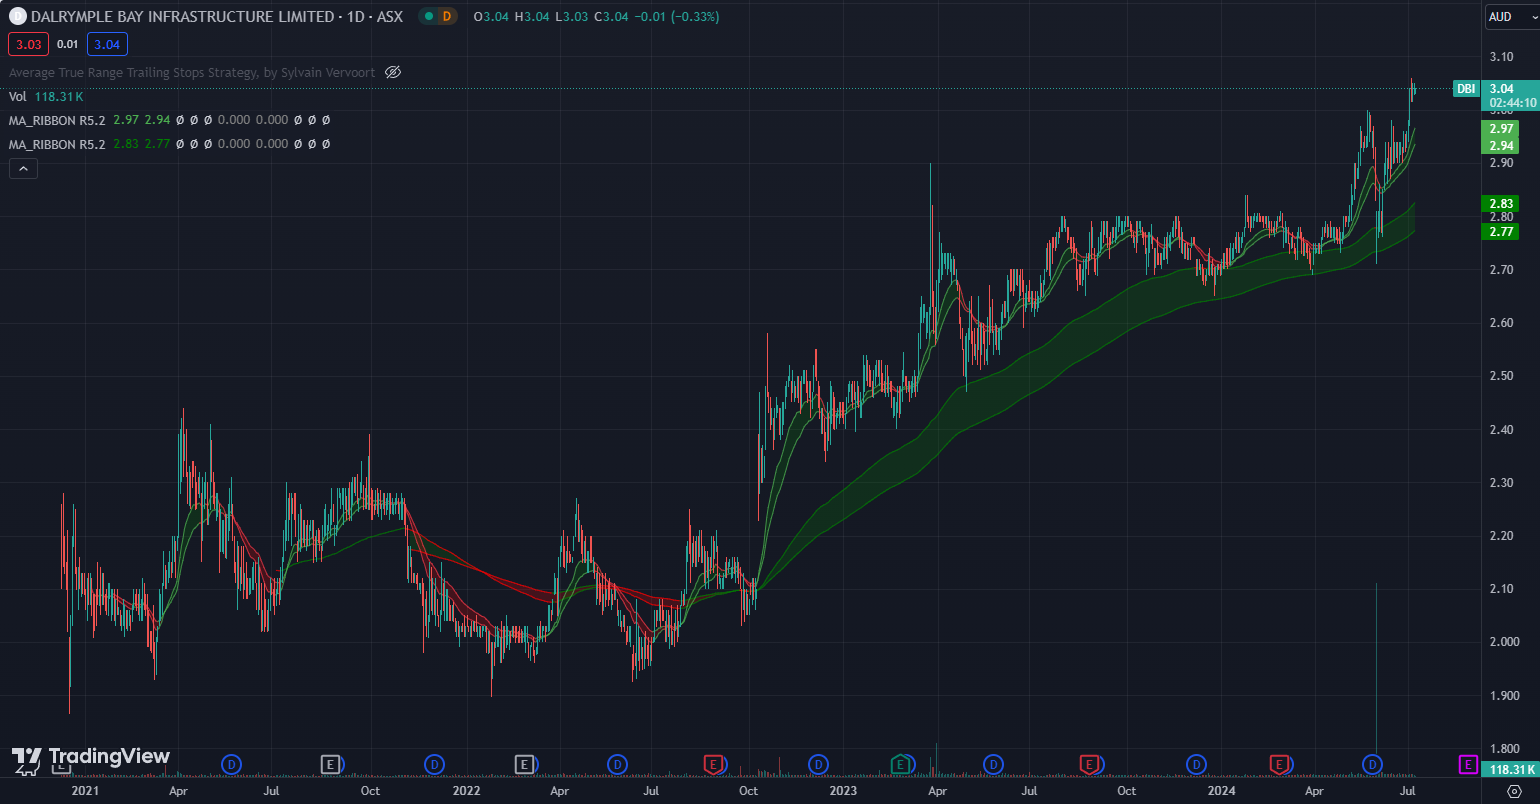This screenshot has width=1540, height=804.
Task: Click the 2022 label on time axis
Action: tap(466, 791)
